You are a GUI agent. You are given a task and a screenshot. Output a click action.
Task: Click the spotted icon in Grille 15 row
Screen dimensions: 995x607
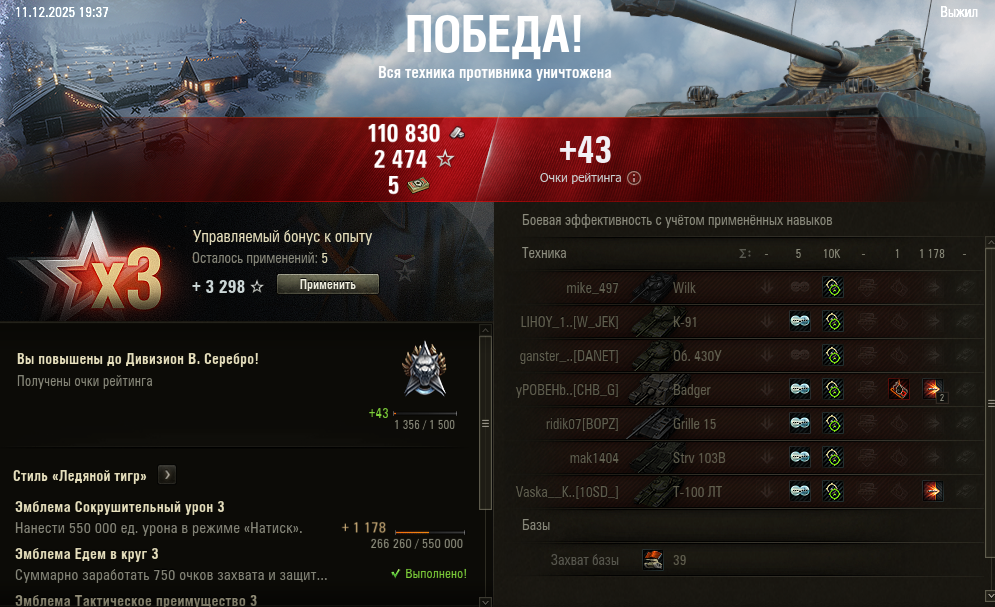pyautogui.click(x=800, y=423)
